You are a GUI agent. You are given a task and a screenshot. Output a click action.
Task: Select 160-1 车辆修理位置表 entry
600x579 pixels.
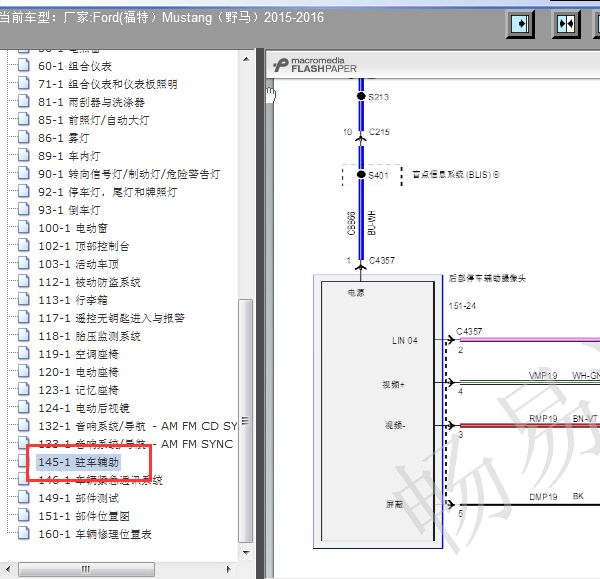(x=95, y=534)
